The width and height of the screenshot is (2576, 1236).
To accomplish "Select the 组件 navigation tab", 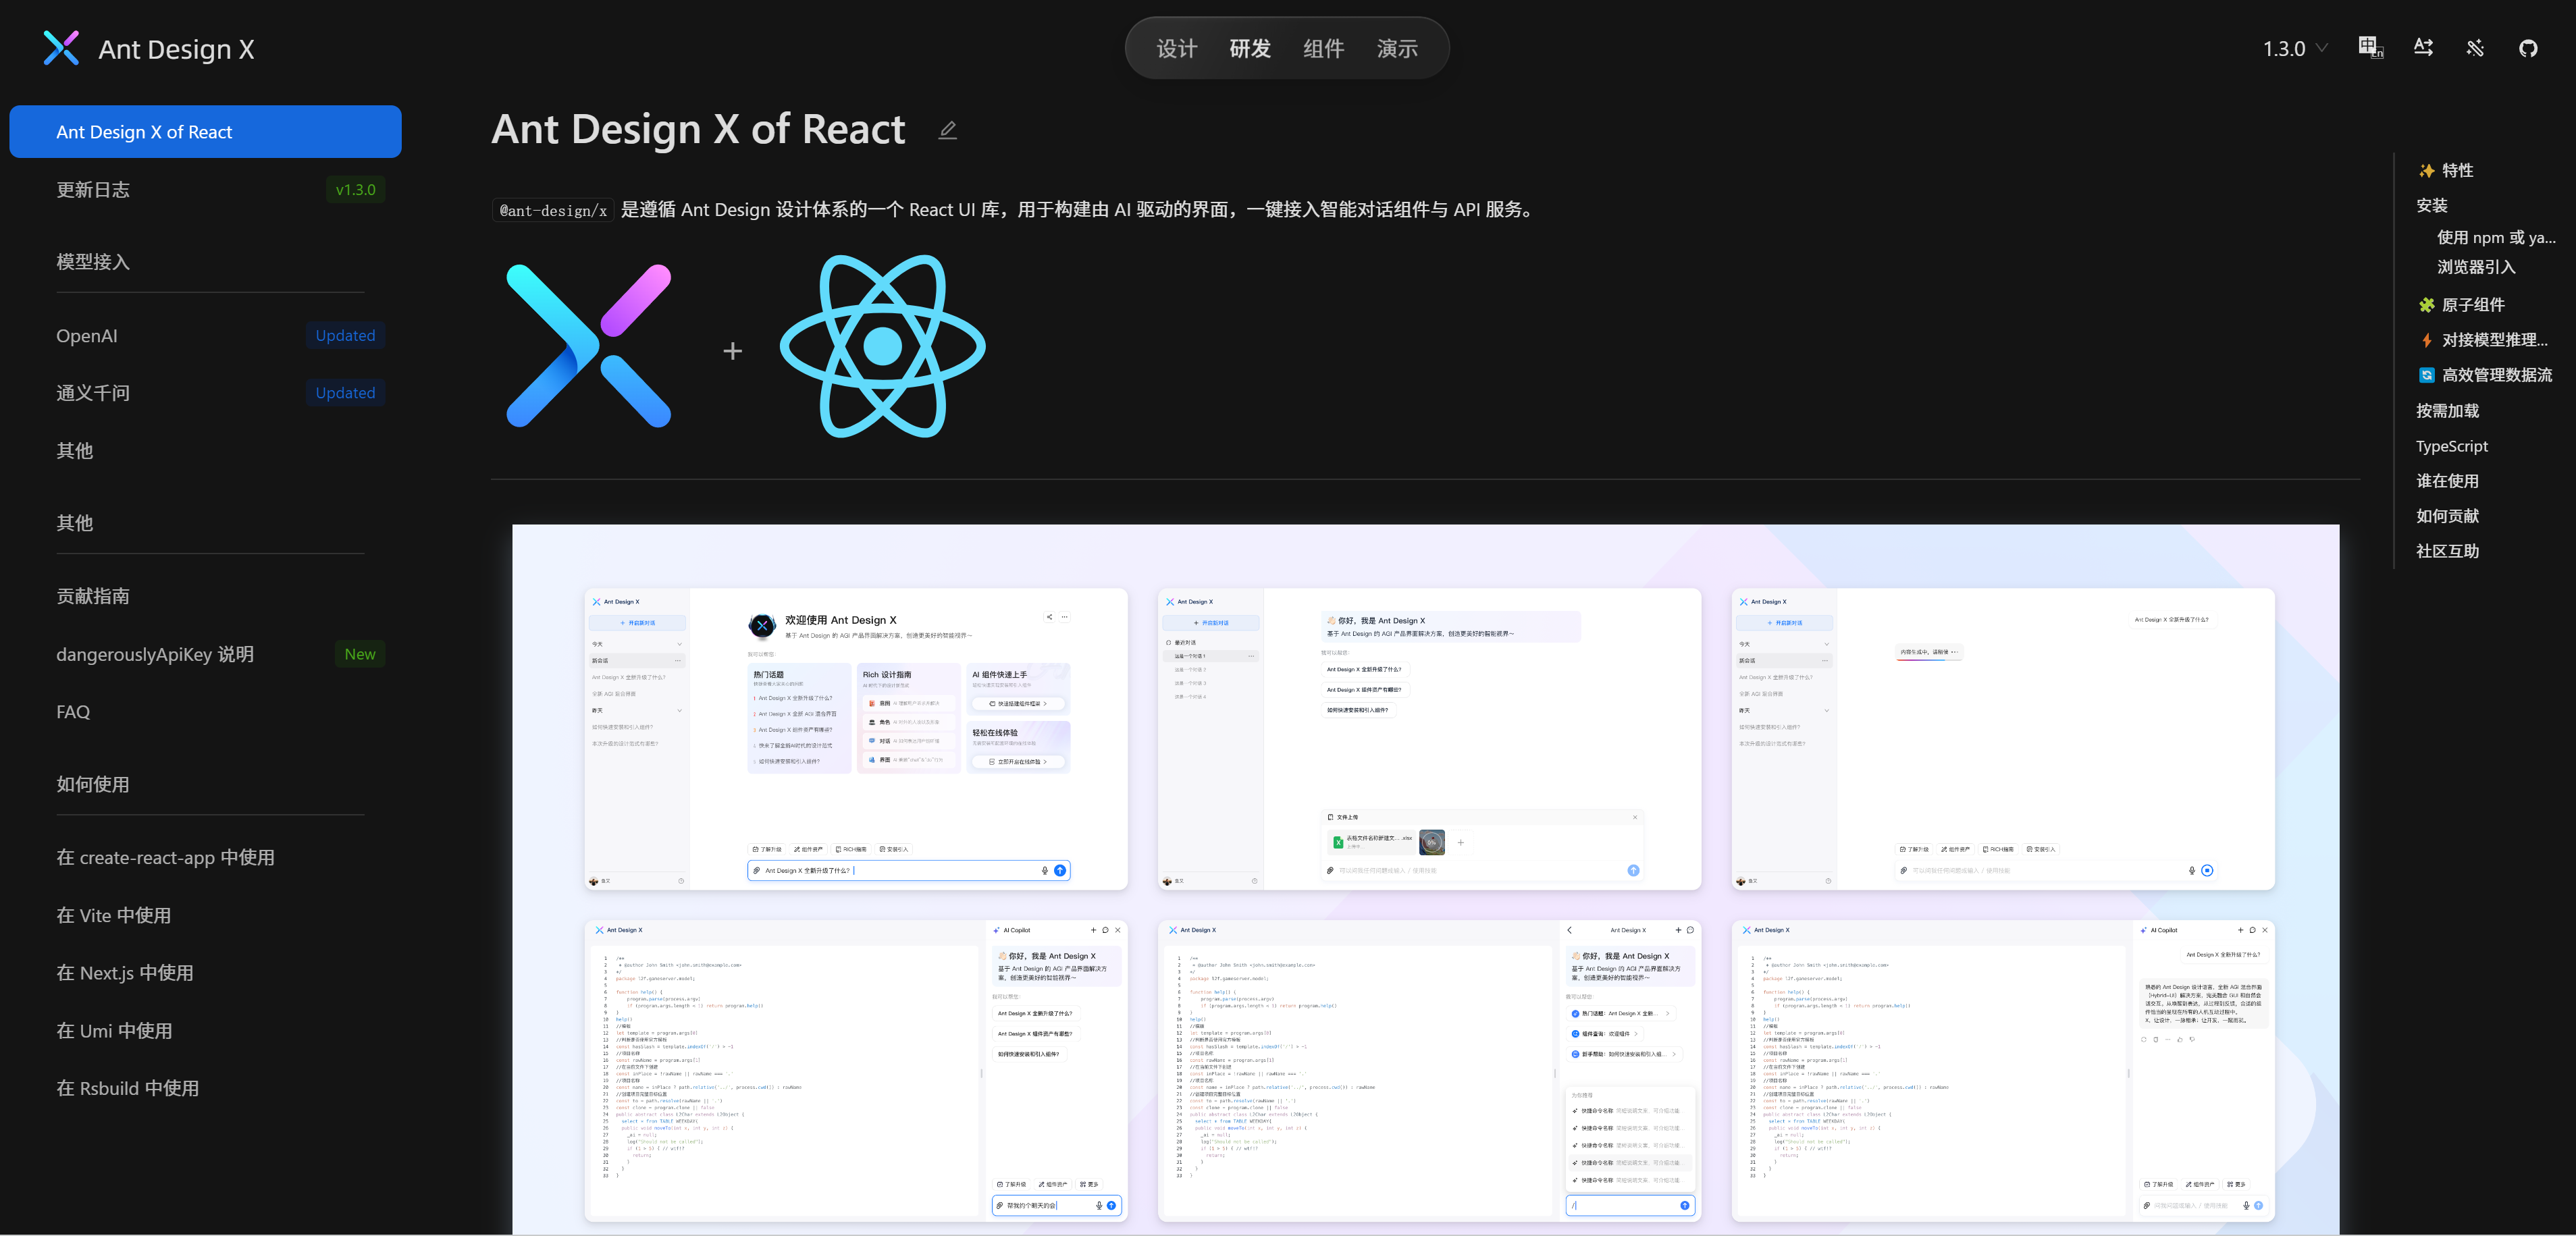I will (x=1323, y=48).
